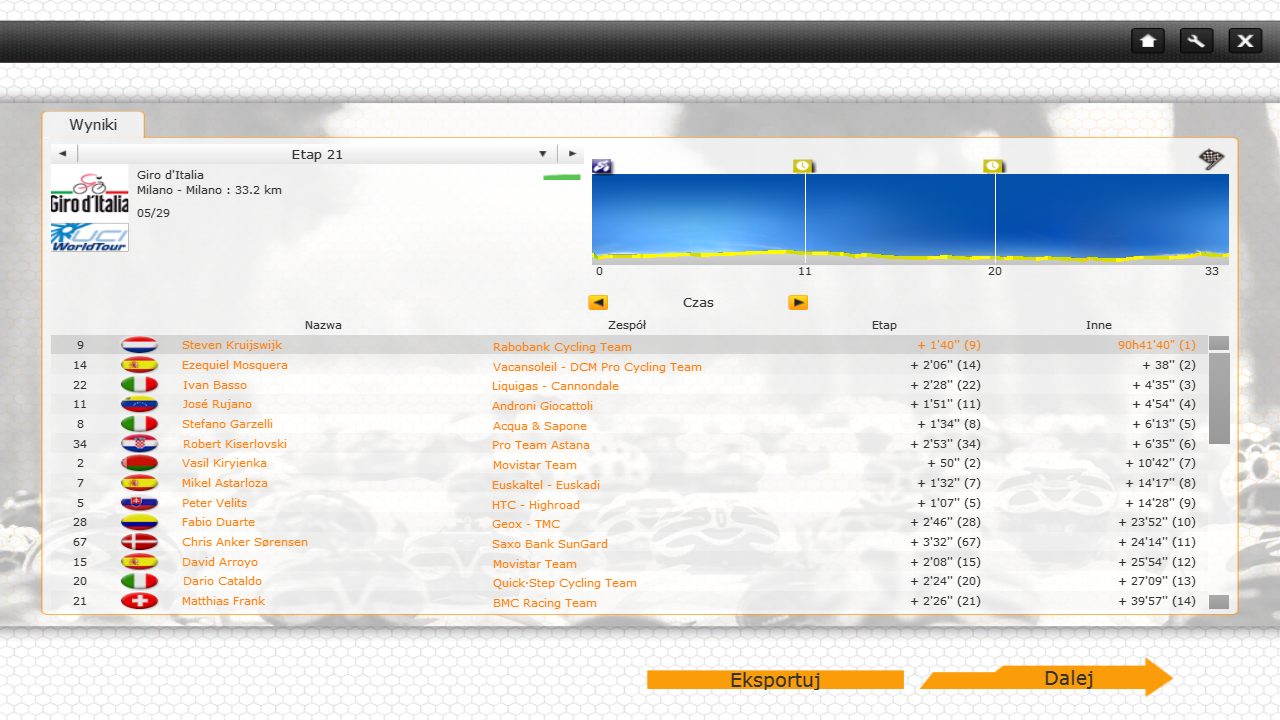Click the UCI WorldTour logo
This screenshot has width=1280, height=720.
pyautogui.click(x=90, y=238)
